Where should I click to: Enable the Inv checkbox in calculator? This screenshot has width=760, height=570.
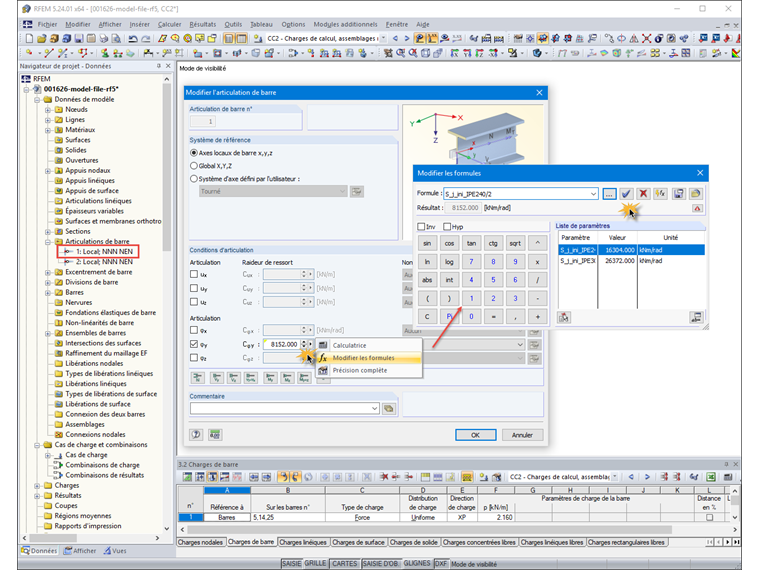pyautogui.click(x=421, y=226)
